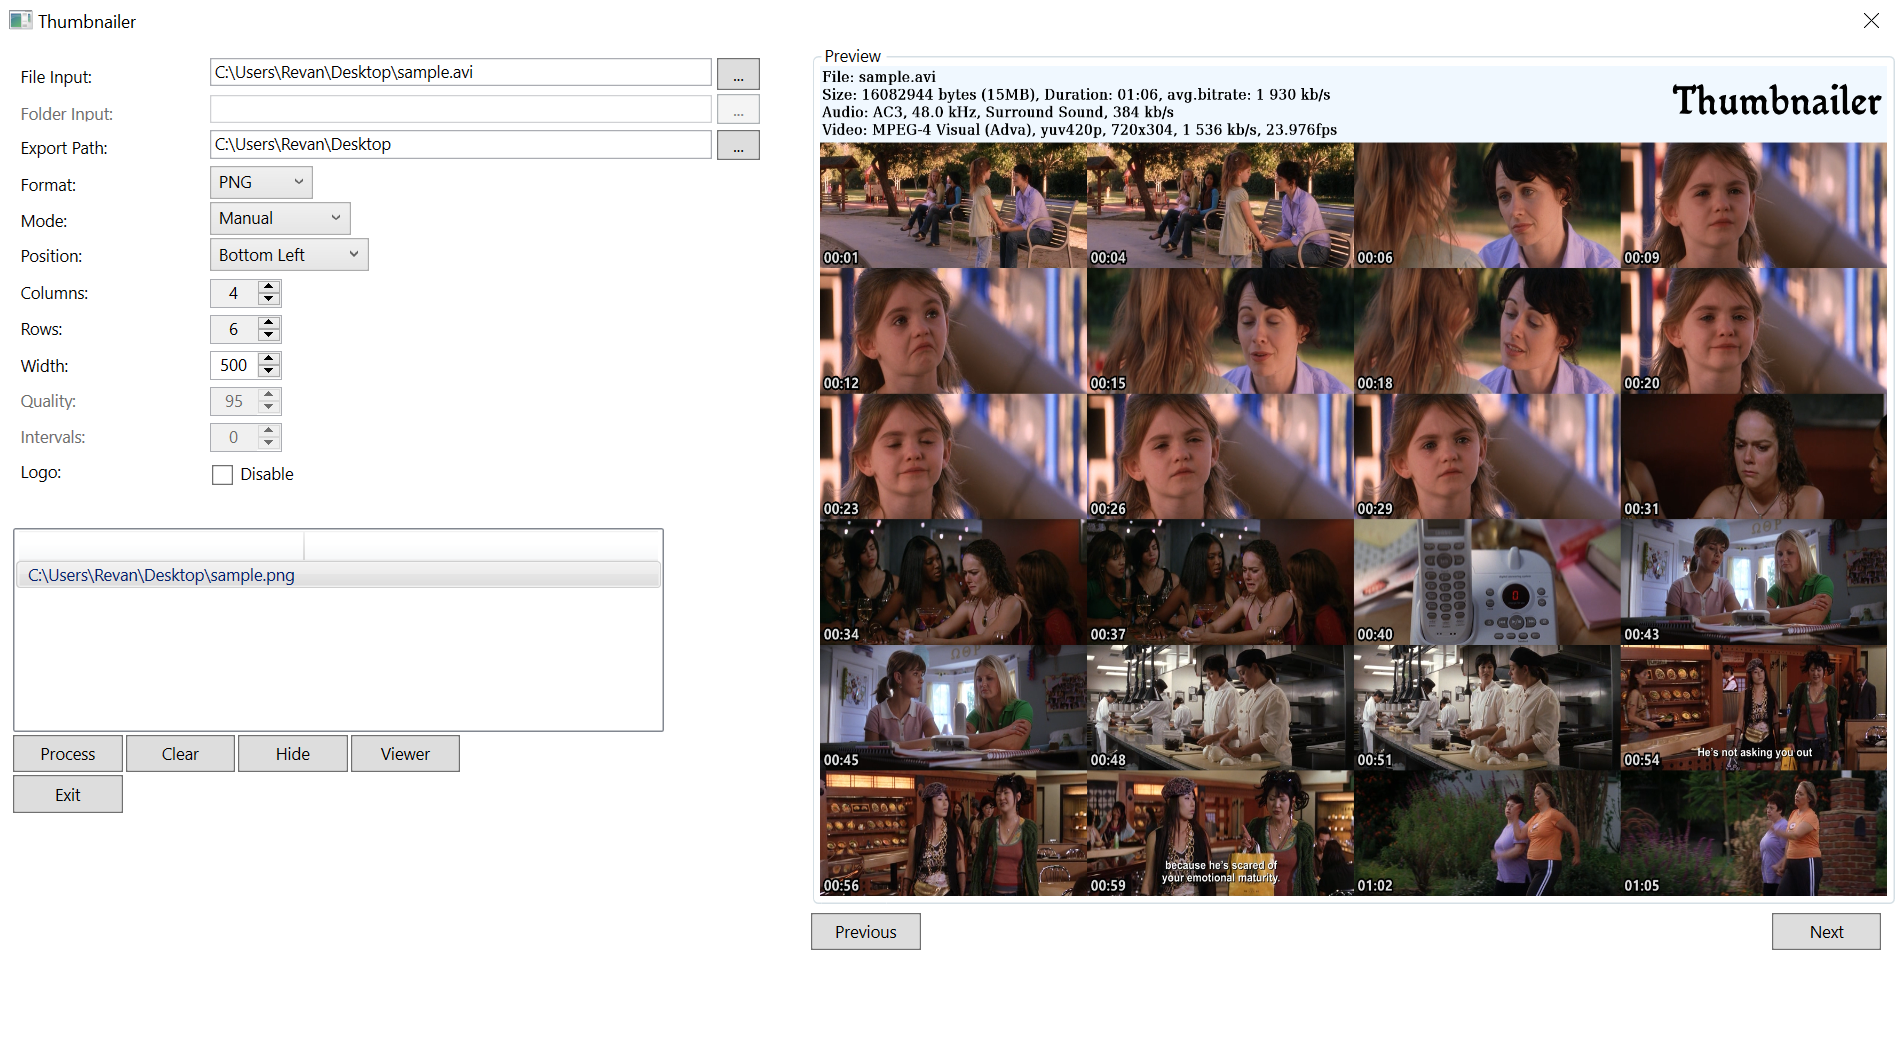Toggle the Disable logo checkbox
The height and width of the screenshot is (1064, 1896).
click(x=222, y=475)
